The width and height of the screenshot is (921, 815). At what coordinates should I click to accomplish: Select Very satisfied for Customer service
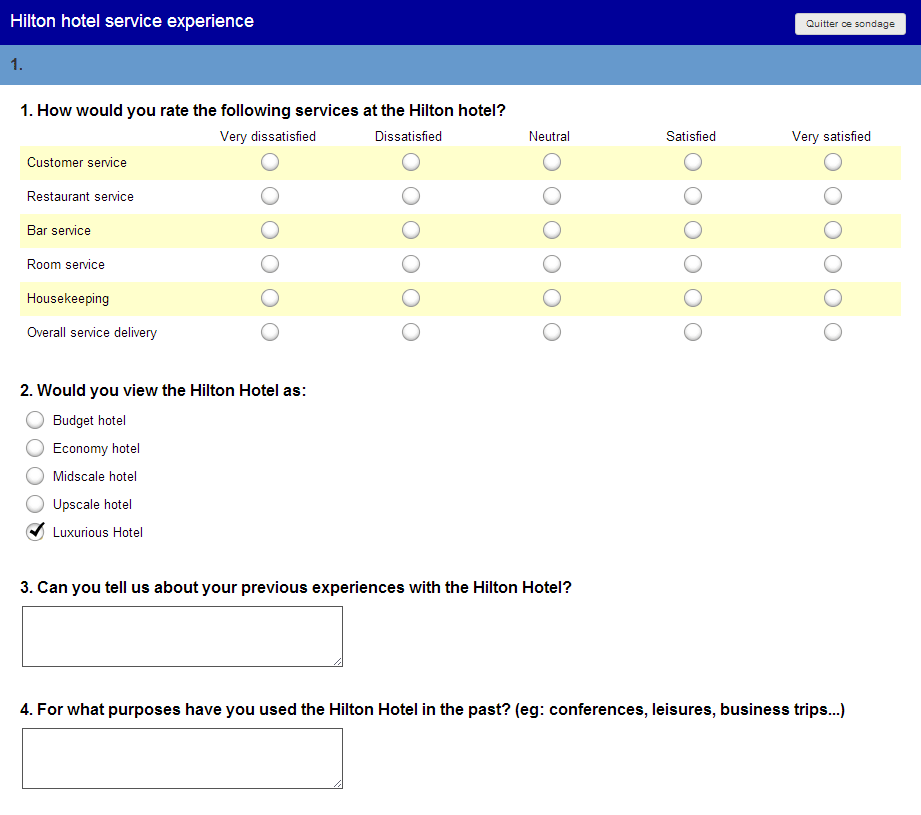tap(833, 162)
